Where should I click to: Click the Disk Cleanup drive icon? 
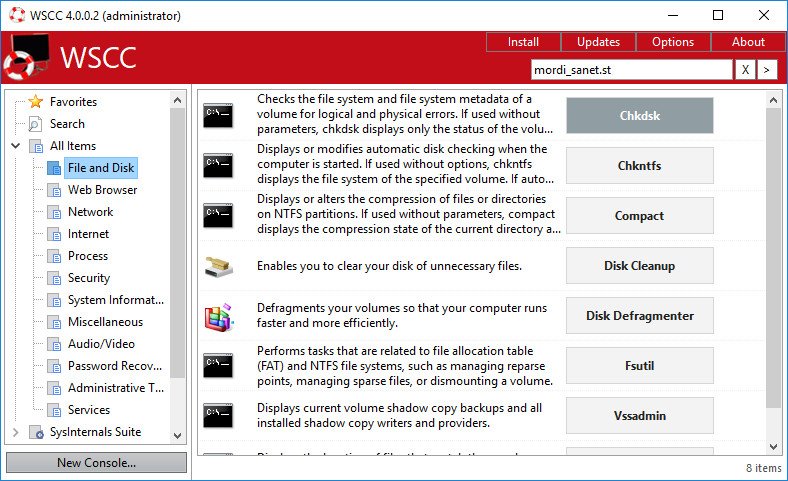pos(218,266)
